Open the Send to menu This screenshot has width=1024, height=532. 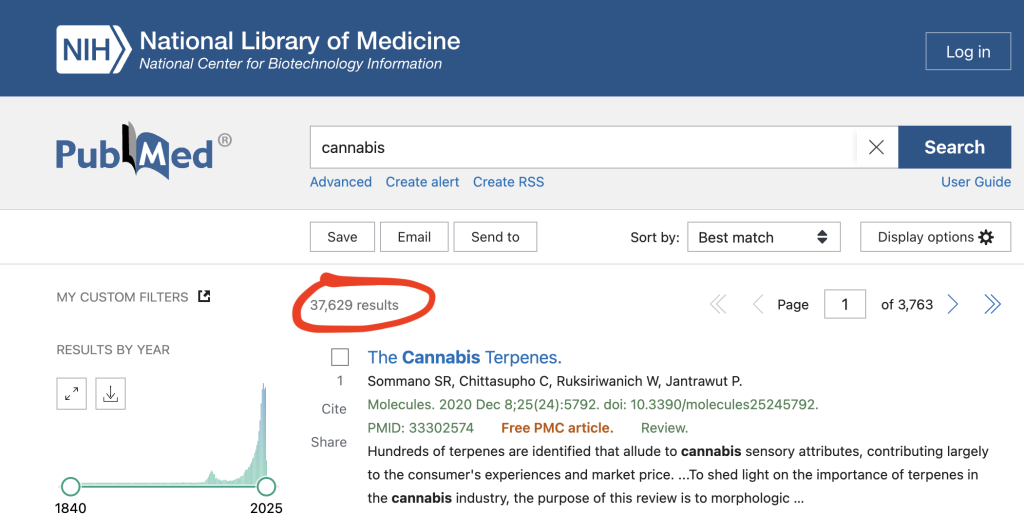coord(495,237)
